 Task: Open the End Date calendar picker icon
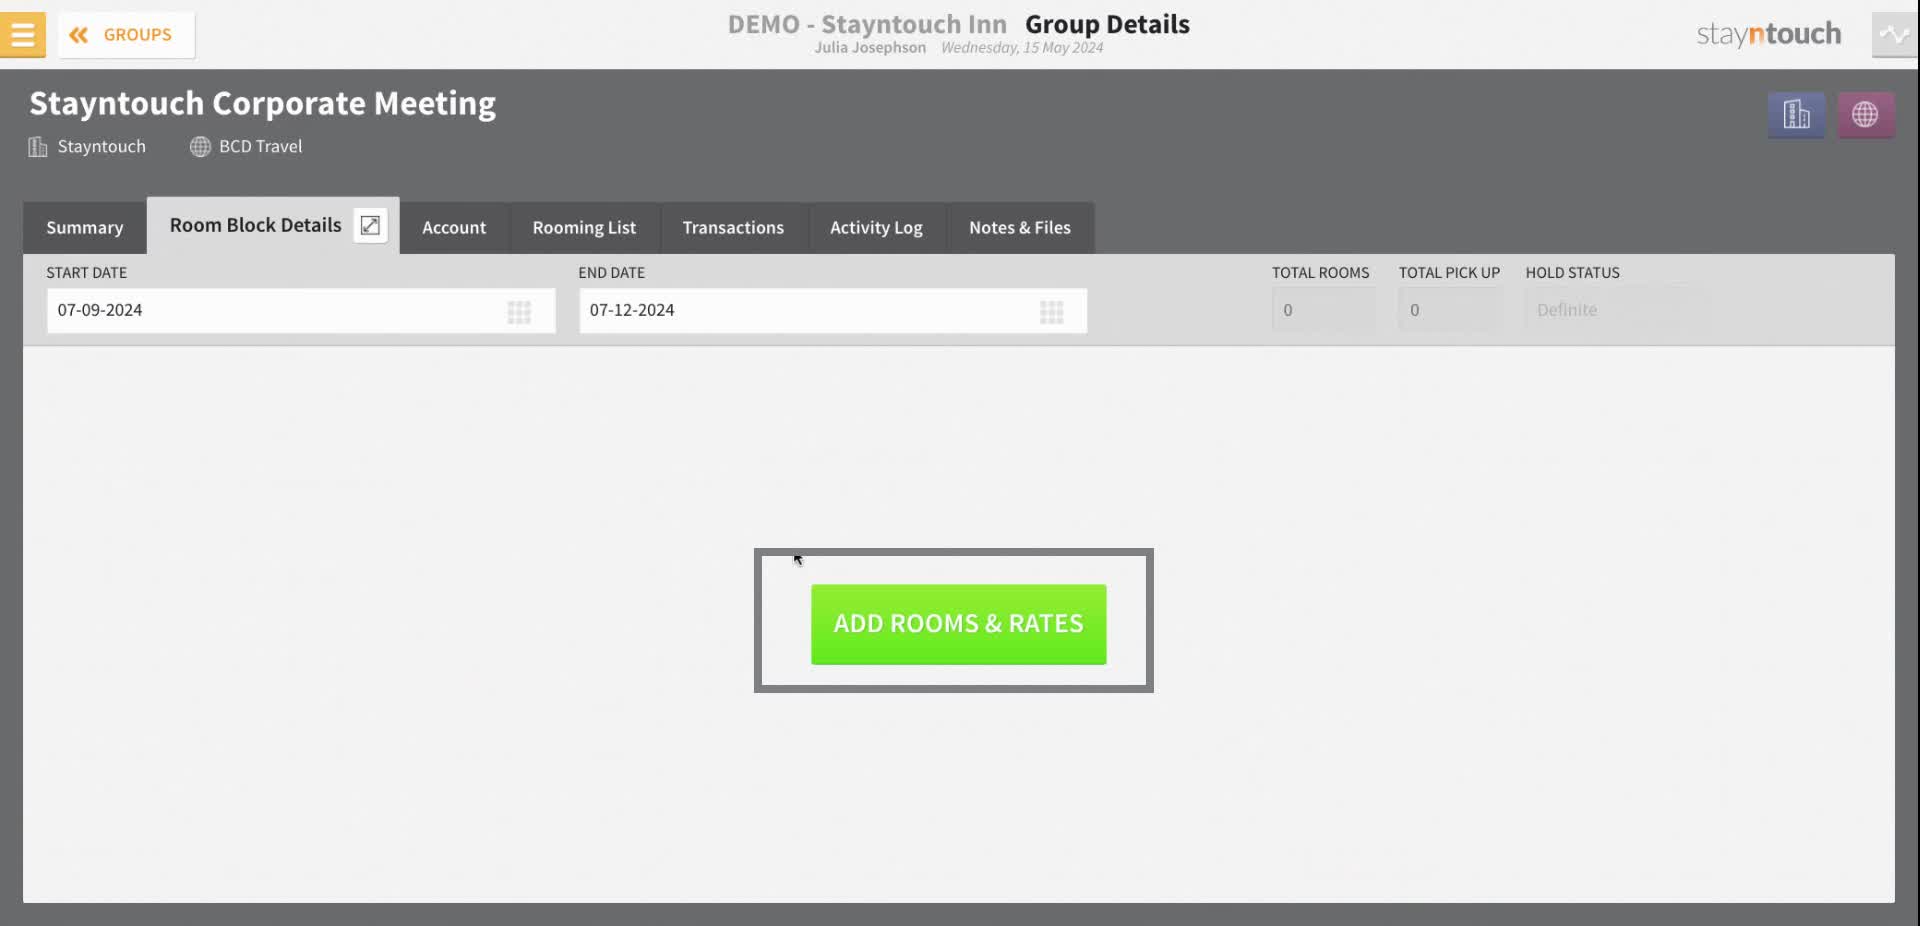(1051, 312)
